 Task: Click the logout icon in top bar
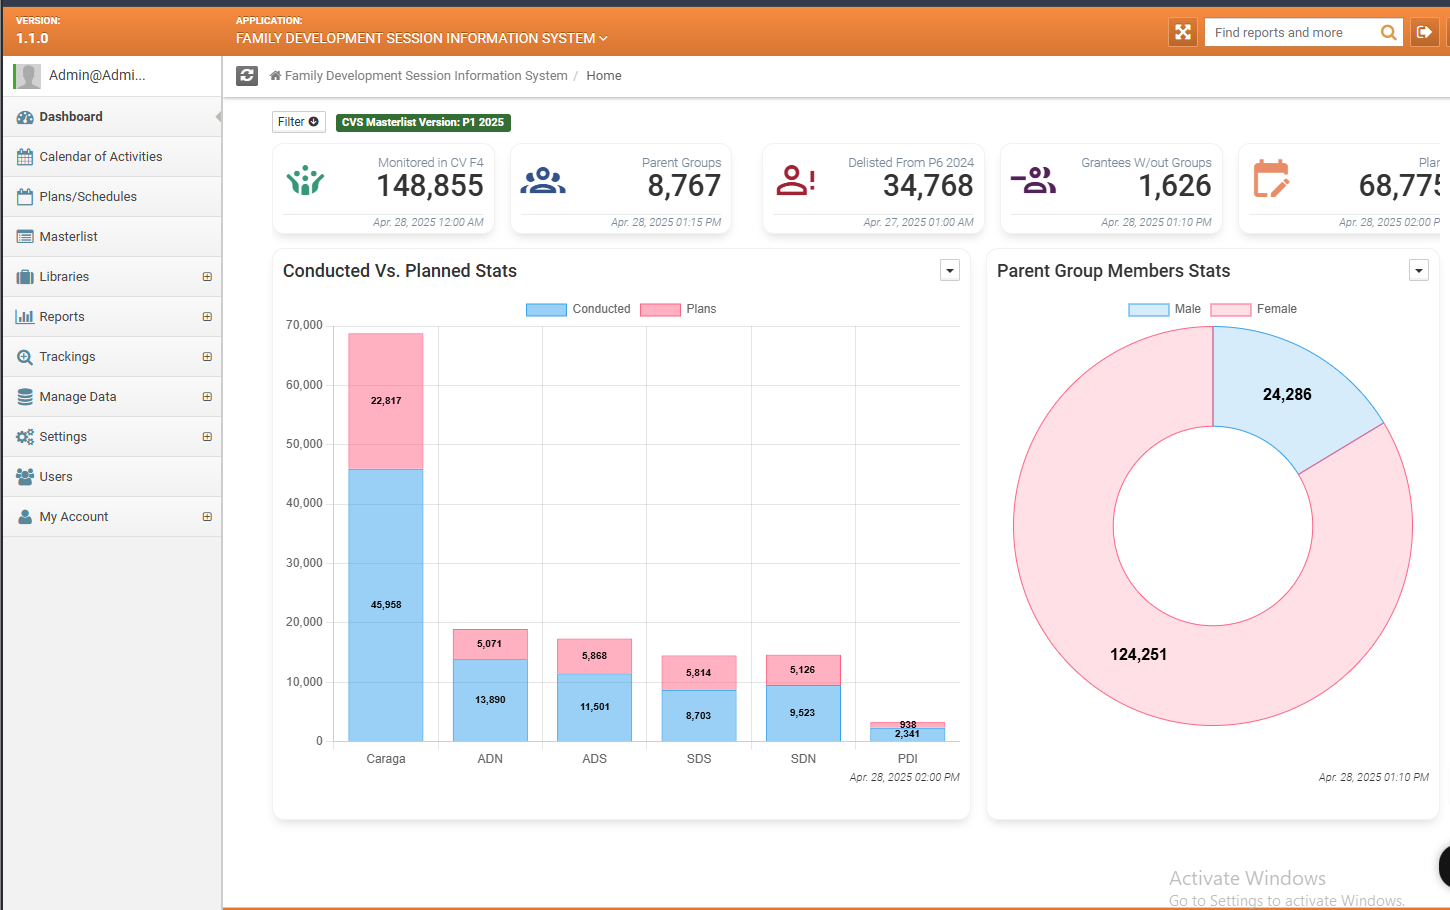coord(1424,32)
